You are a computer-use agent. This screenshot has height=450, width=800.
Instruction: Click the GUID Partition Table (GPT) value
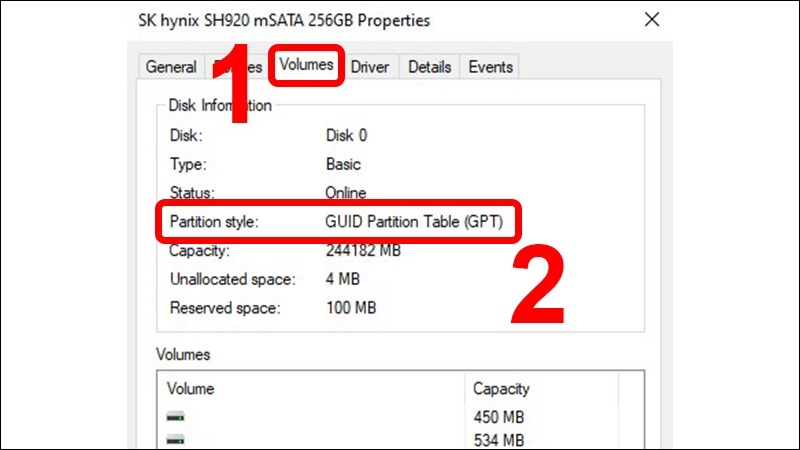point(420,222)
